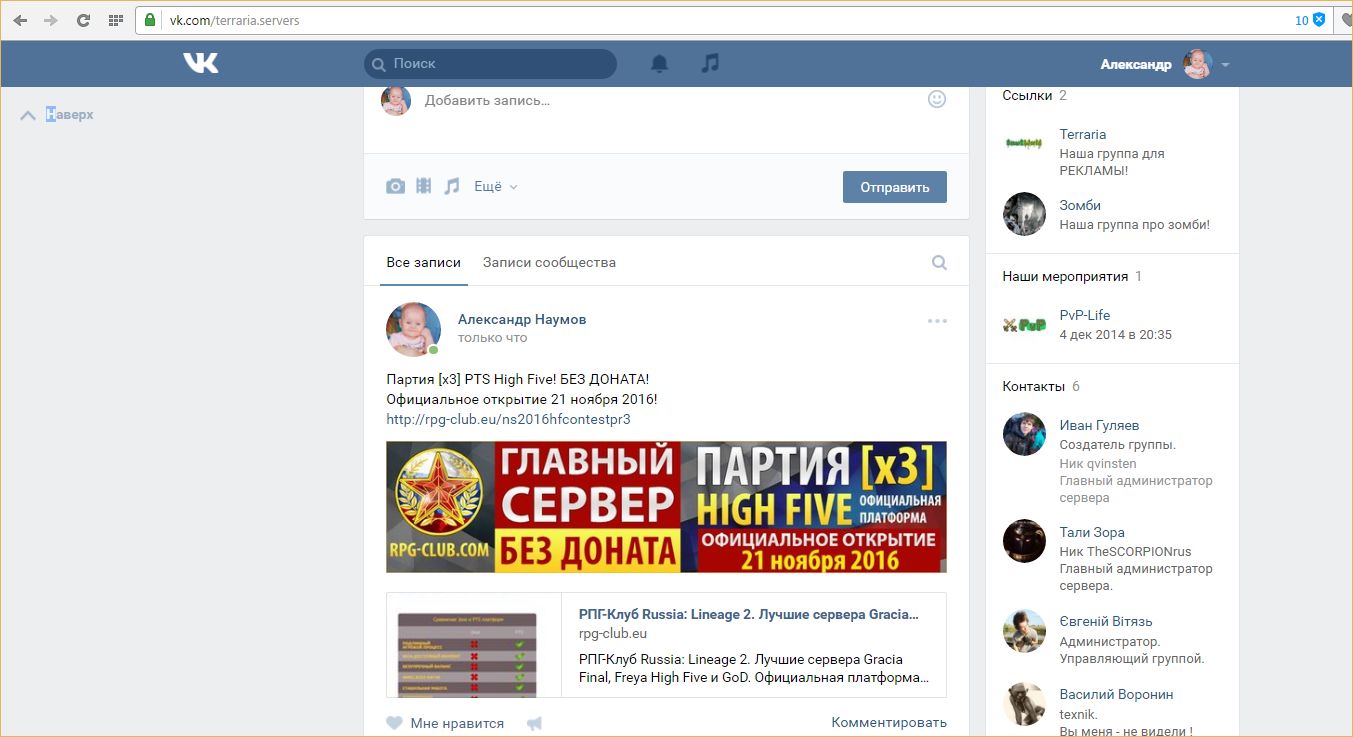Image resolution: width=1353 pixels, height=737 pixels.
Task: Open the account dropdown arrow next to Александр
Action: point(1226,65)
